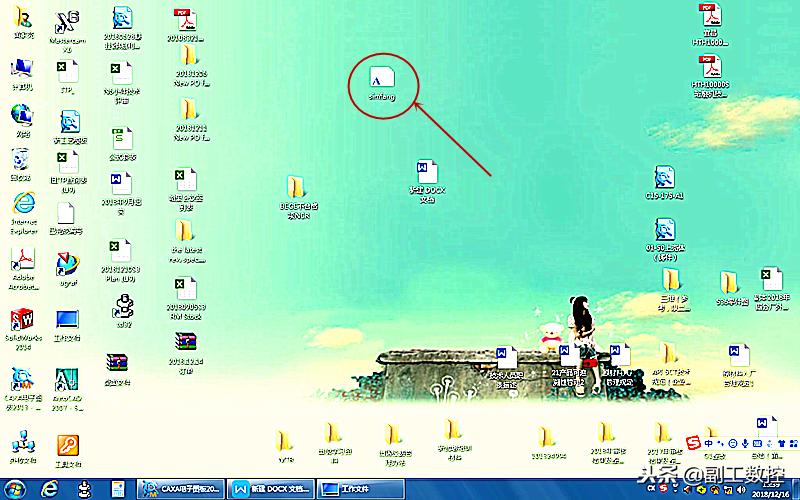Select the 2018121053 Plan Excel file

click(x=120, y=261)
